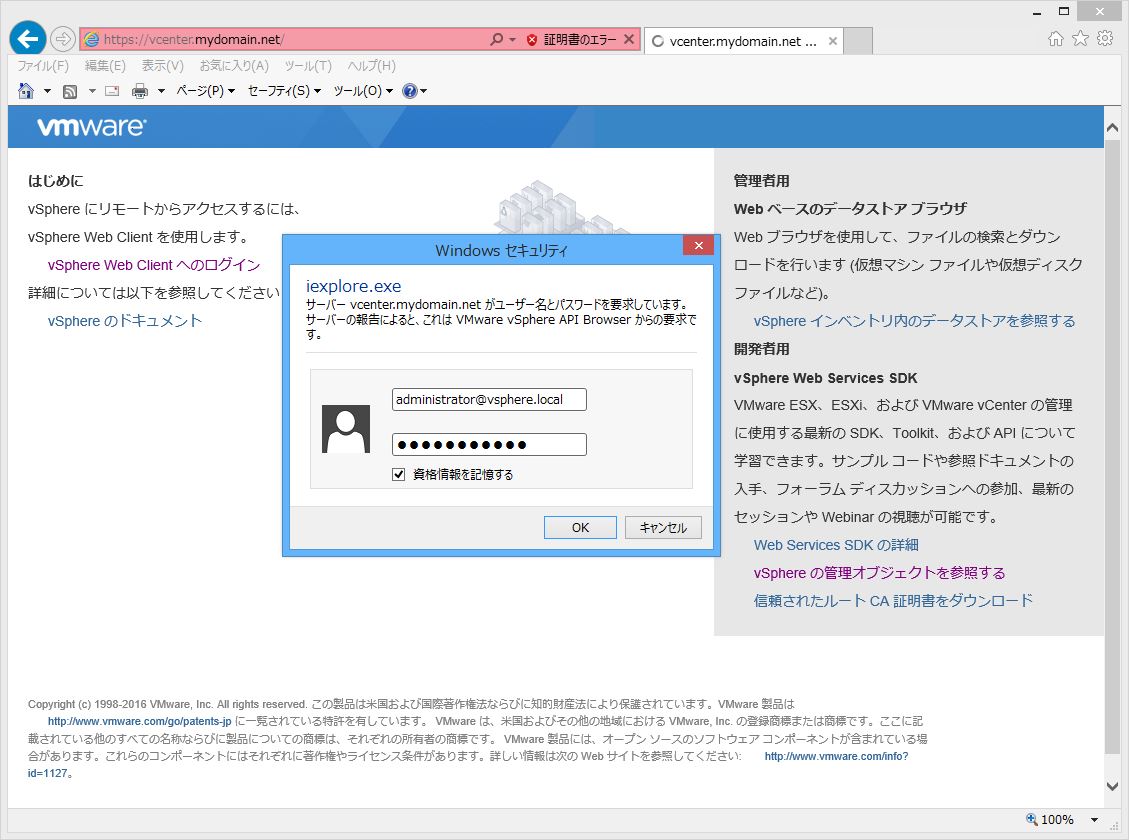Select the vcenter.mydomain.net tab
Viewport: 1129px width, 840px height.
tap(743, 41)
